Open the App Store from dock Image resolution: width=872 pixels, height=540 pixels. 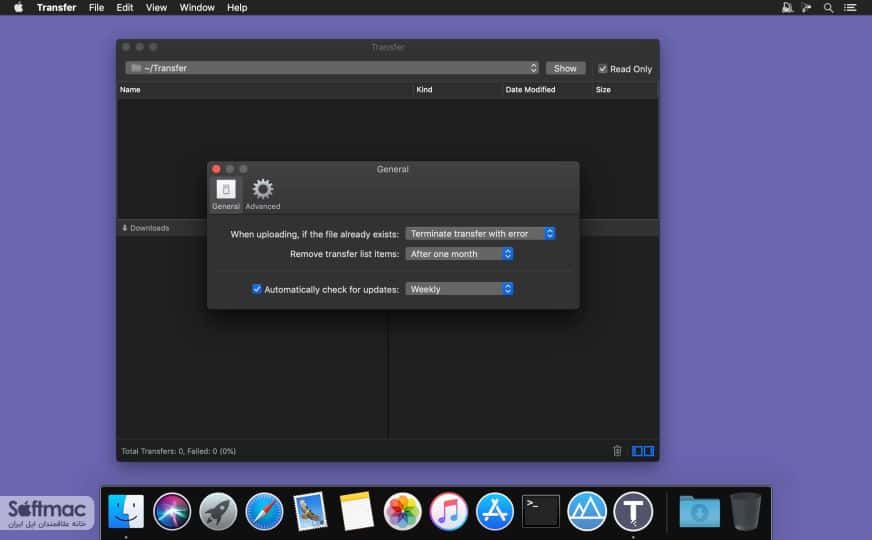pos(495,511)
